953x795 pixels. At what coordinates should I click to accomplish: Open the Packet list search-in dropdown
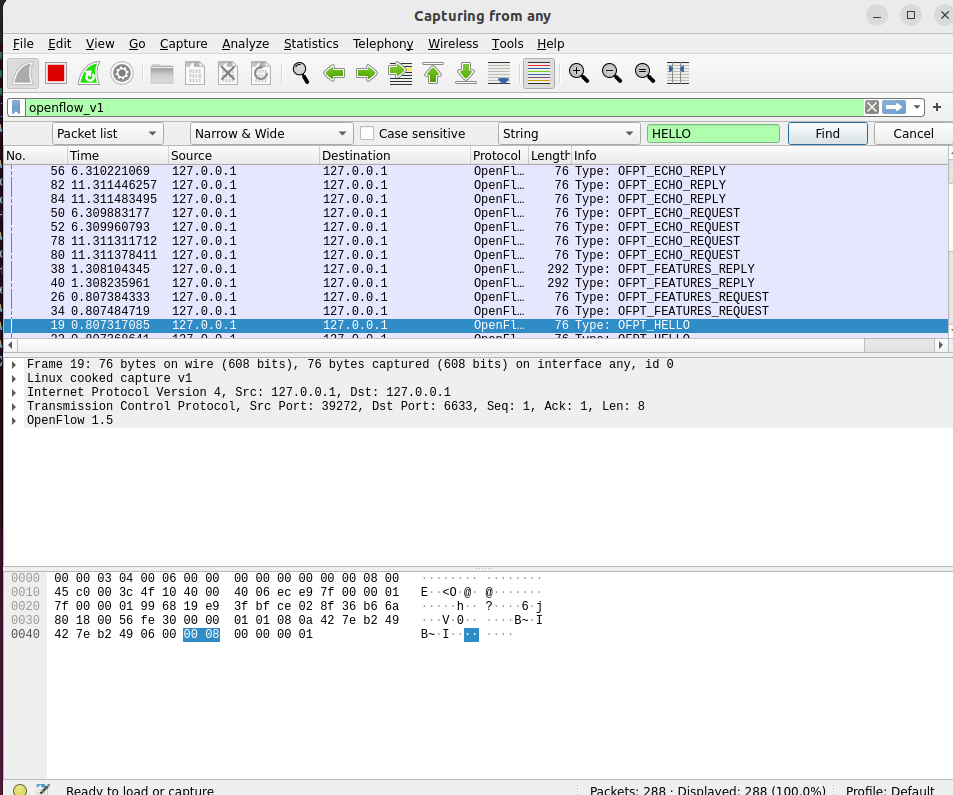pos(108,134)
